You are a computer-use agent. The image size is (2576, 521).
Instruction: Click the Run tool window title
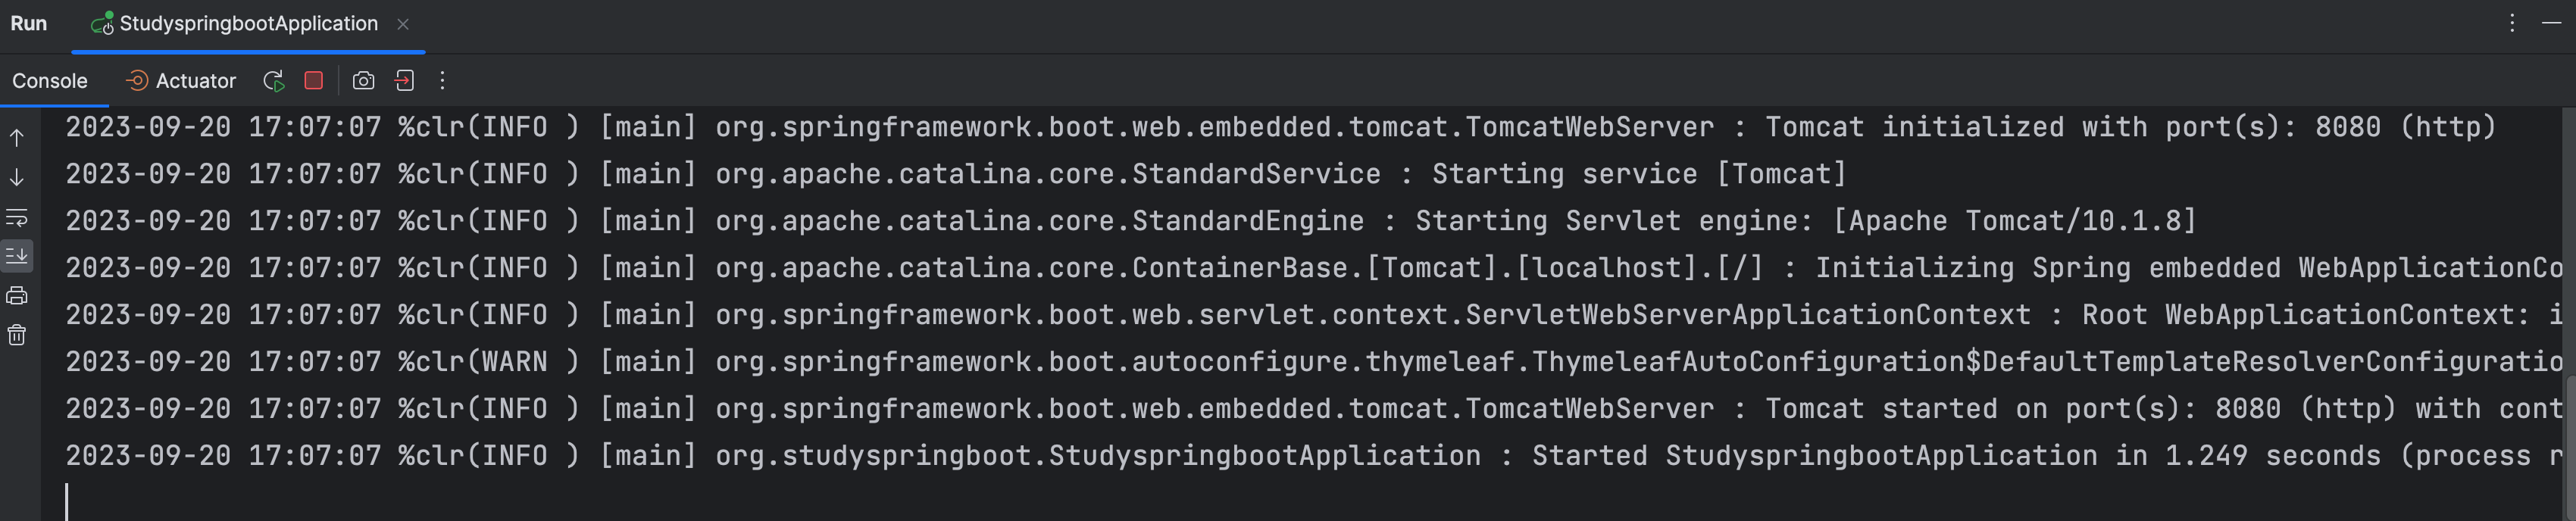(x=29, y=24)
